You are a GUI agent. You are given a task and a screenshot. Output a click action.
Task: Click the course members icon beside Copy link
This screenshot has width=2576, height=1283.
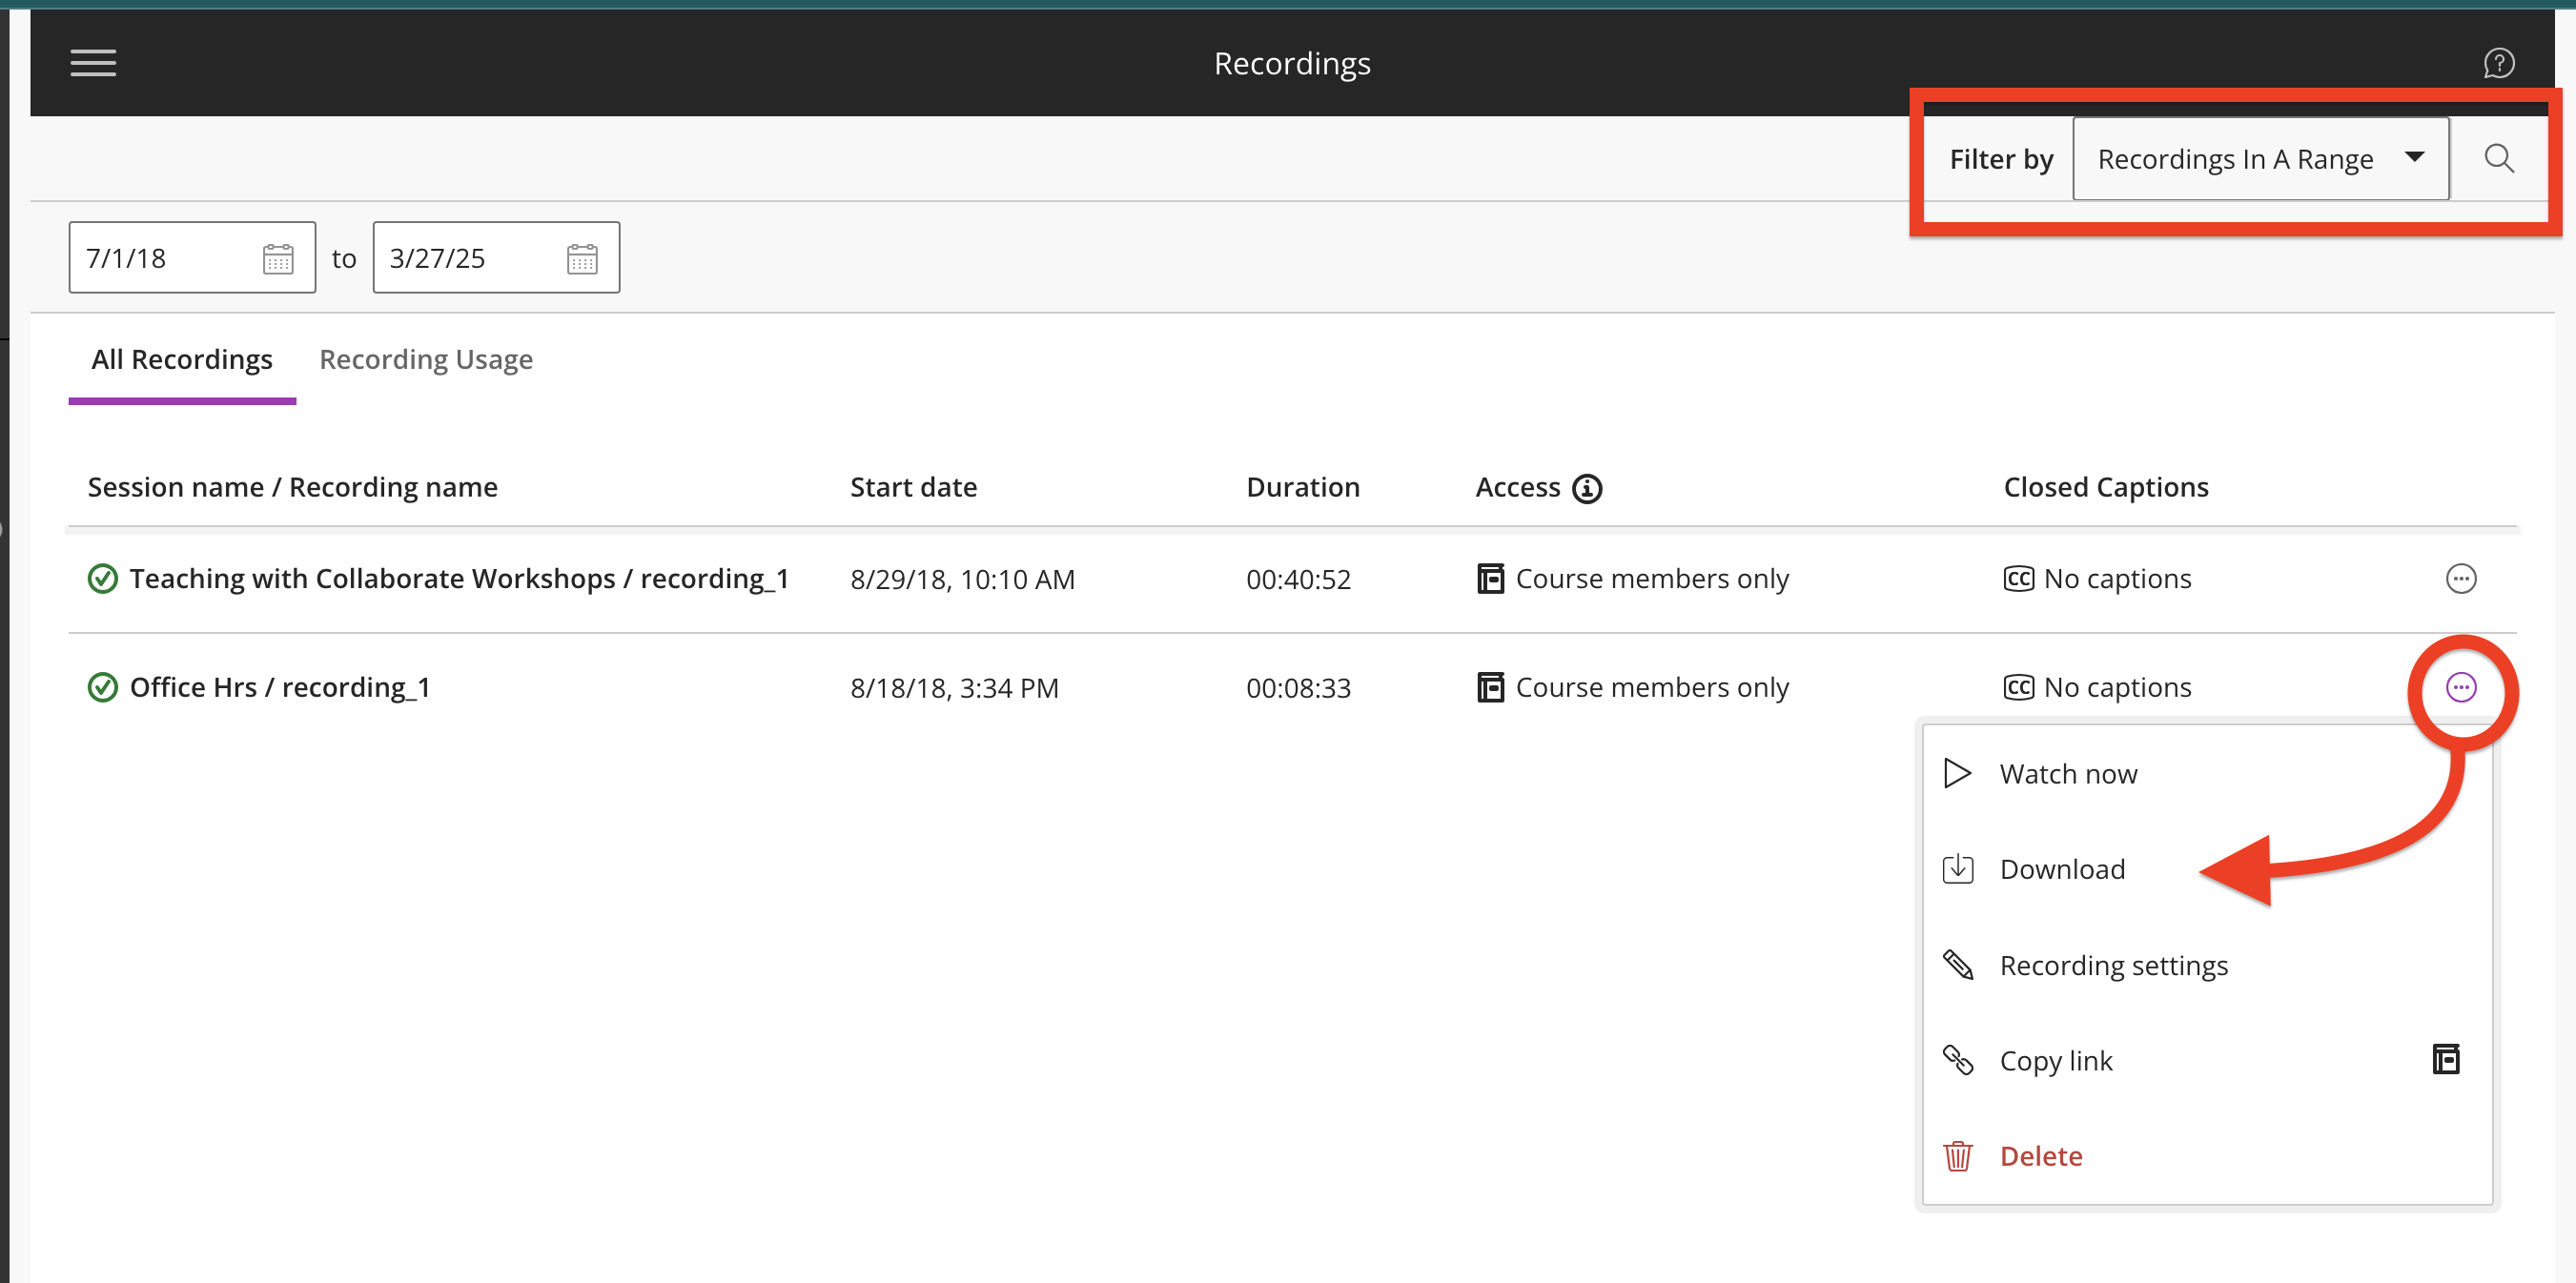coord(2445,1059)
